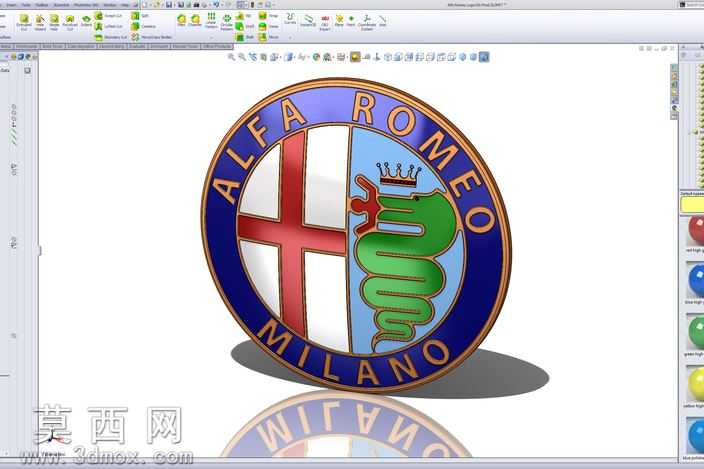Select the Shell feature
704x469 pixels.
pyautogui.click(x=245, y=37)
